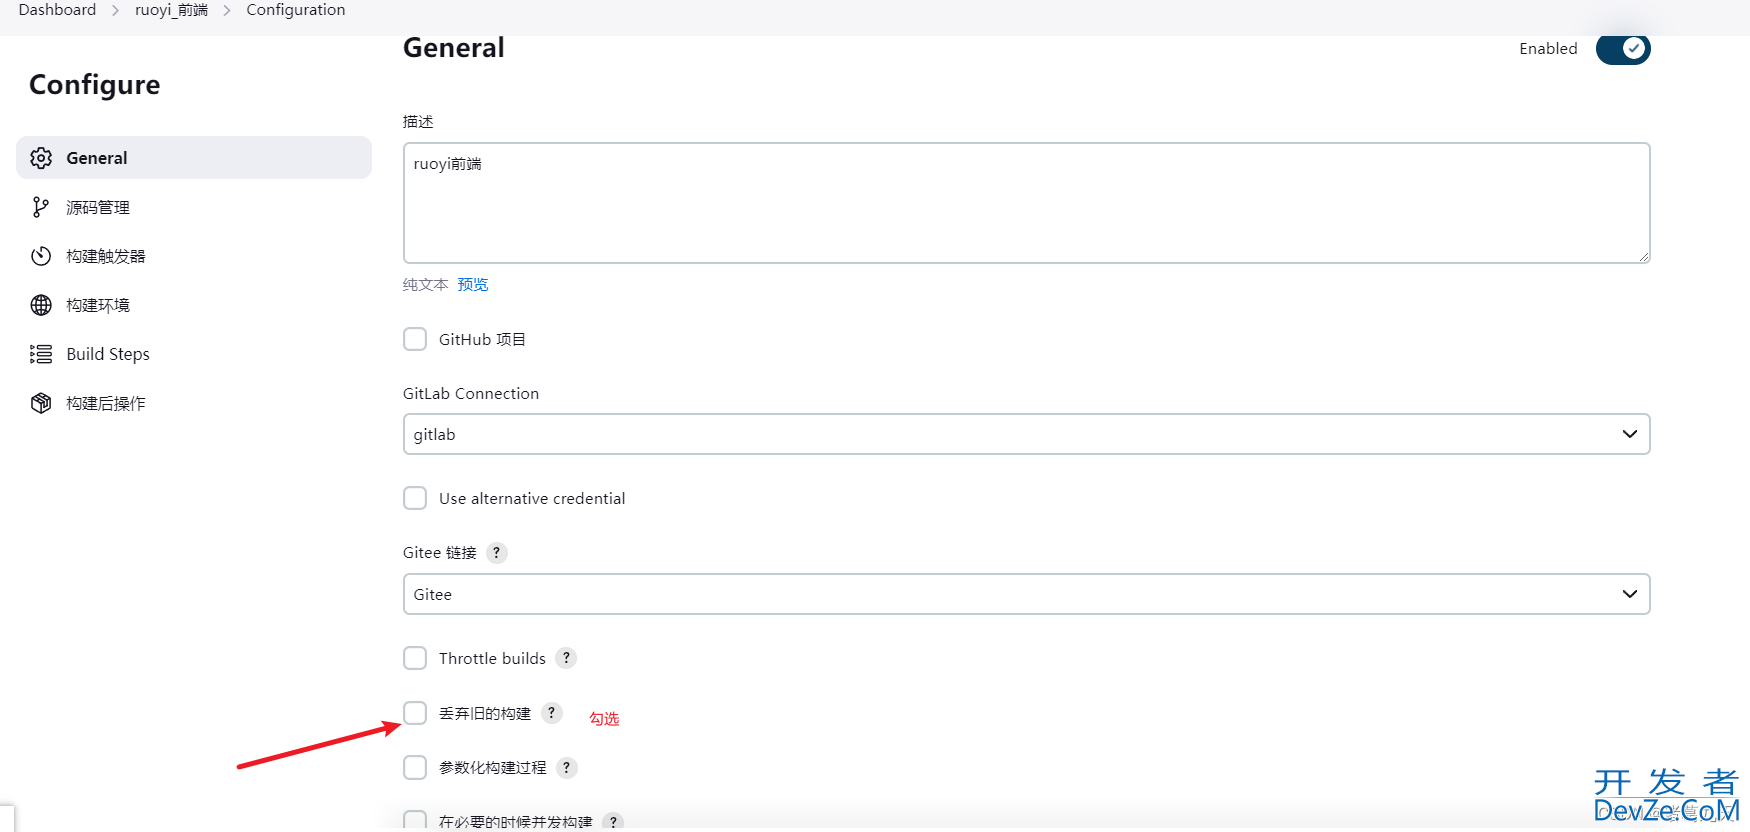Click the General gear icon in sidebar

point(41,158)
